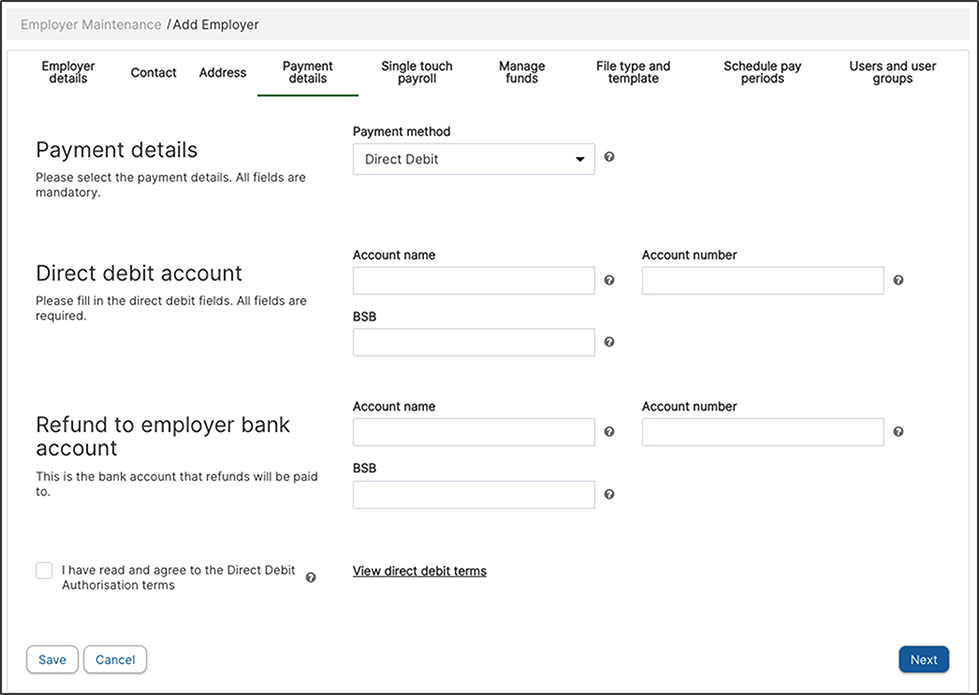Click the Next button
Image resolution: width=979 pixels, height=695 pixels.
point(923,659)
